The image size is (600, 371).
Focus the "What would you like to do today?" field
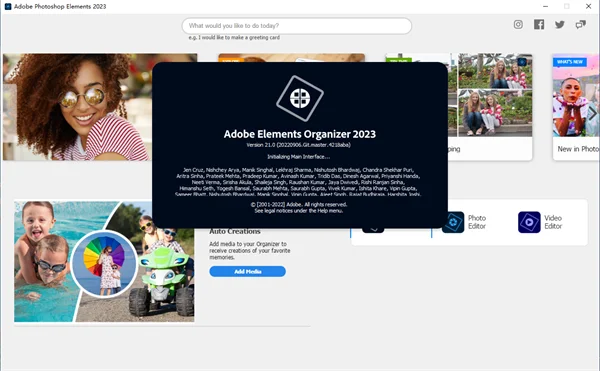pos(297,26)
